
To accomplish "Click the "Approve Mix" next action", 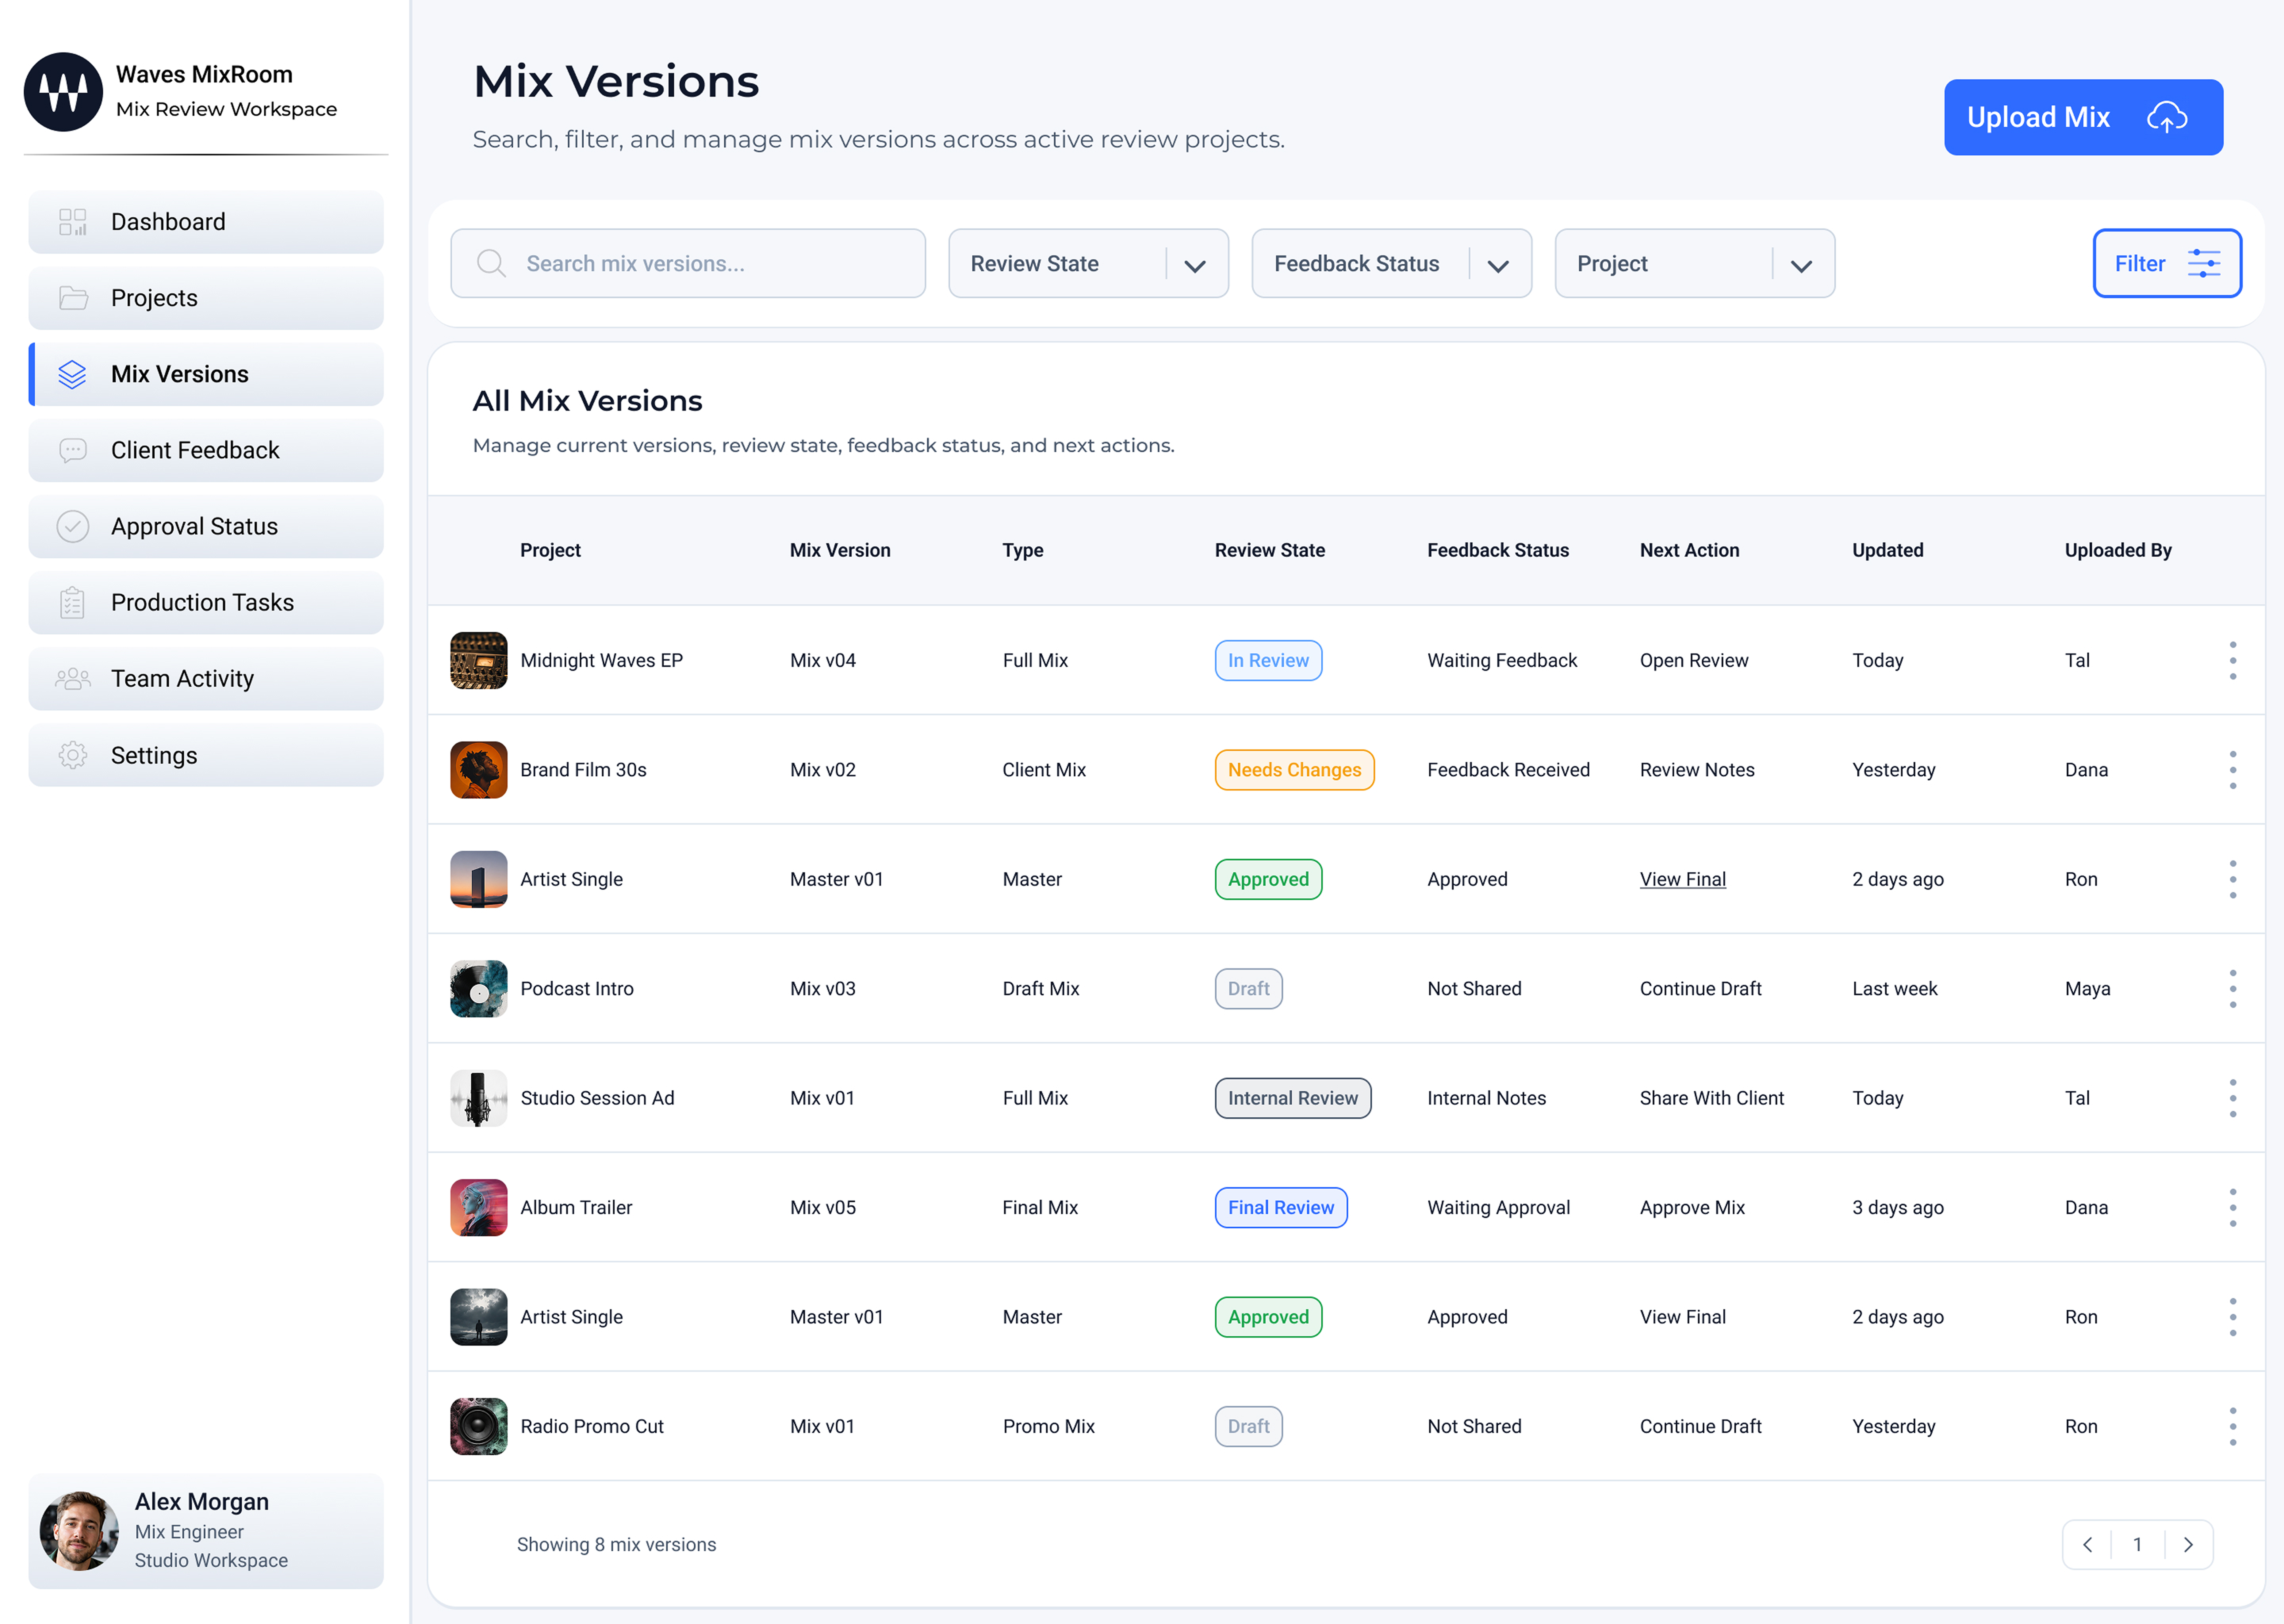I will click(x=1692, y=1208).
